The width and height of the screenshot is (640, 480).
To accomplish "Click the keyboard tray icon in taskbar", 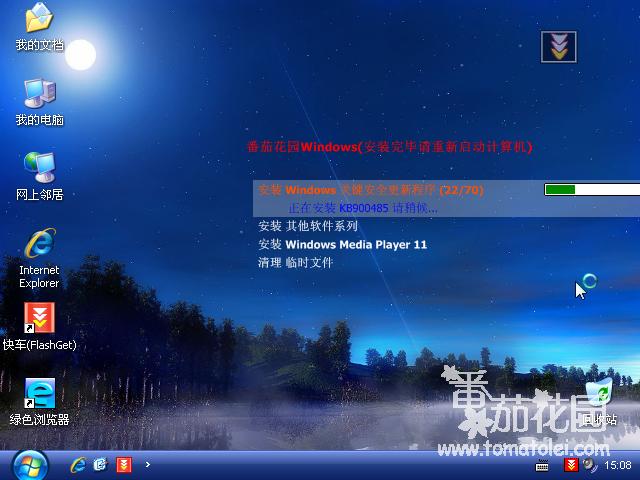I will 543,465.
